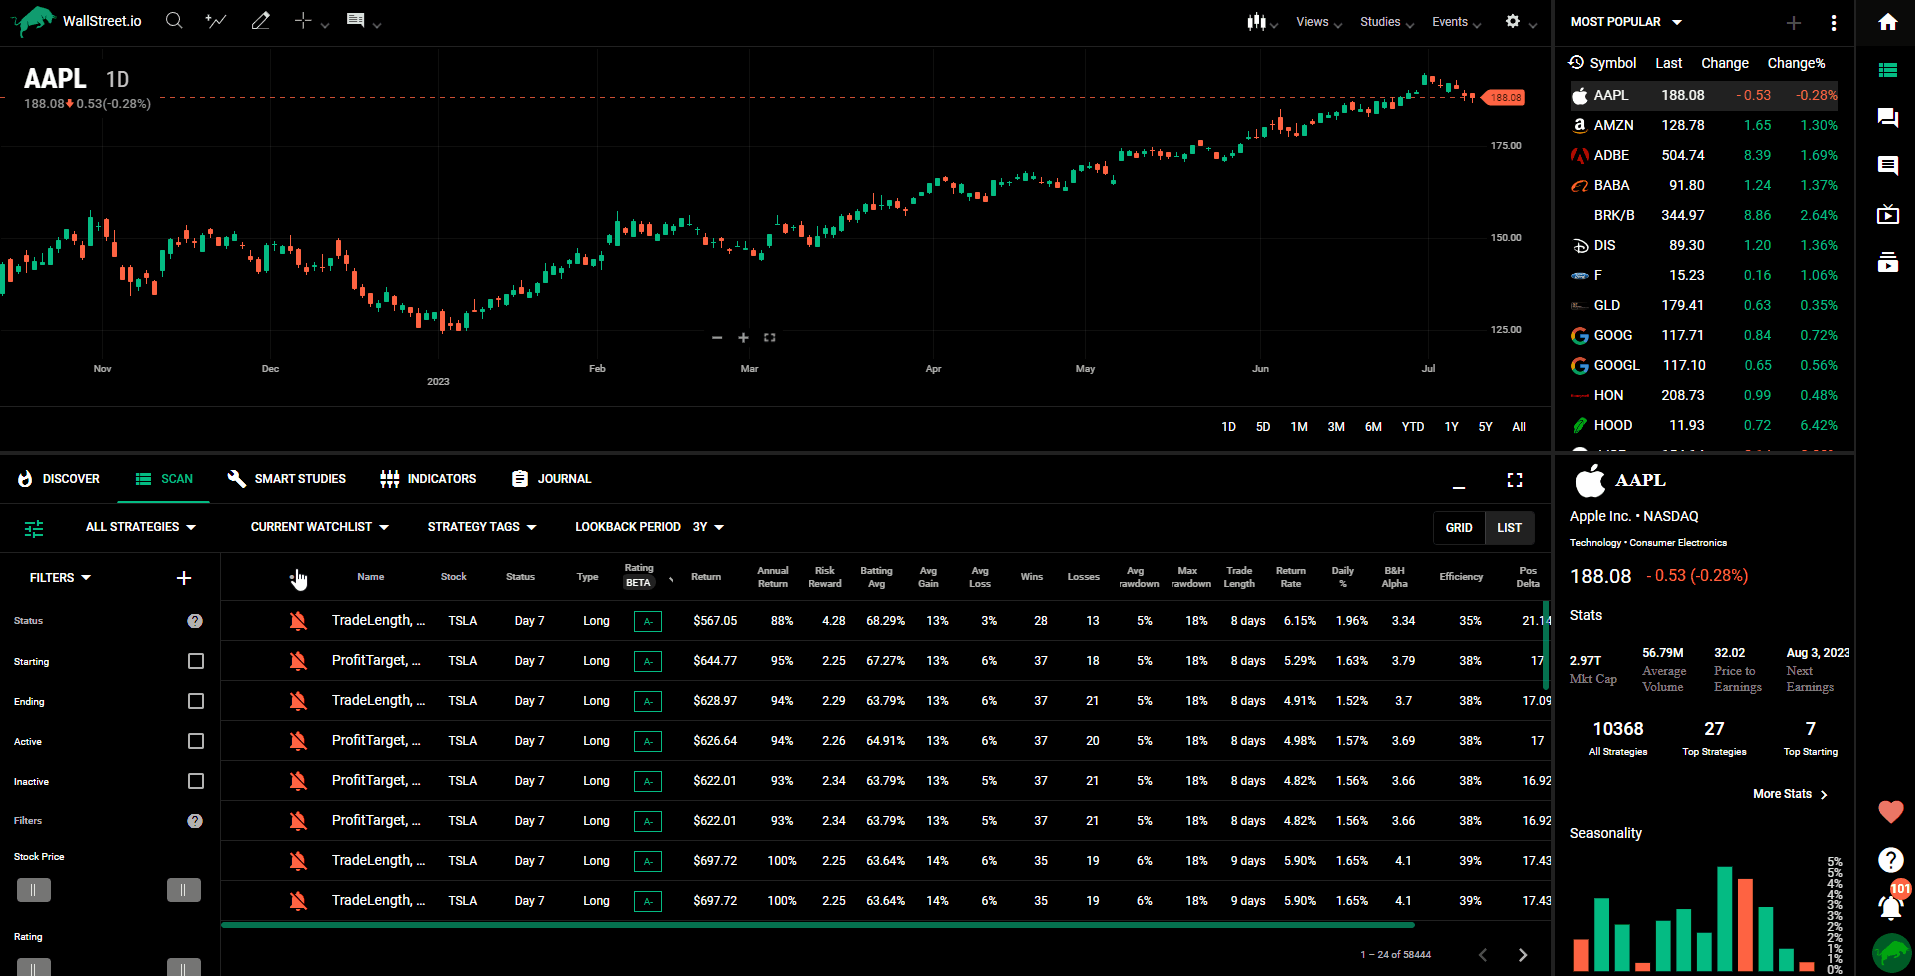1915x976 pixels.
Task: Open the Views dropdown
Action: pyautogui.click(x=1319, y=22)
